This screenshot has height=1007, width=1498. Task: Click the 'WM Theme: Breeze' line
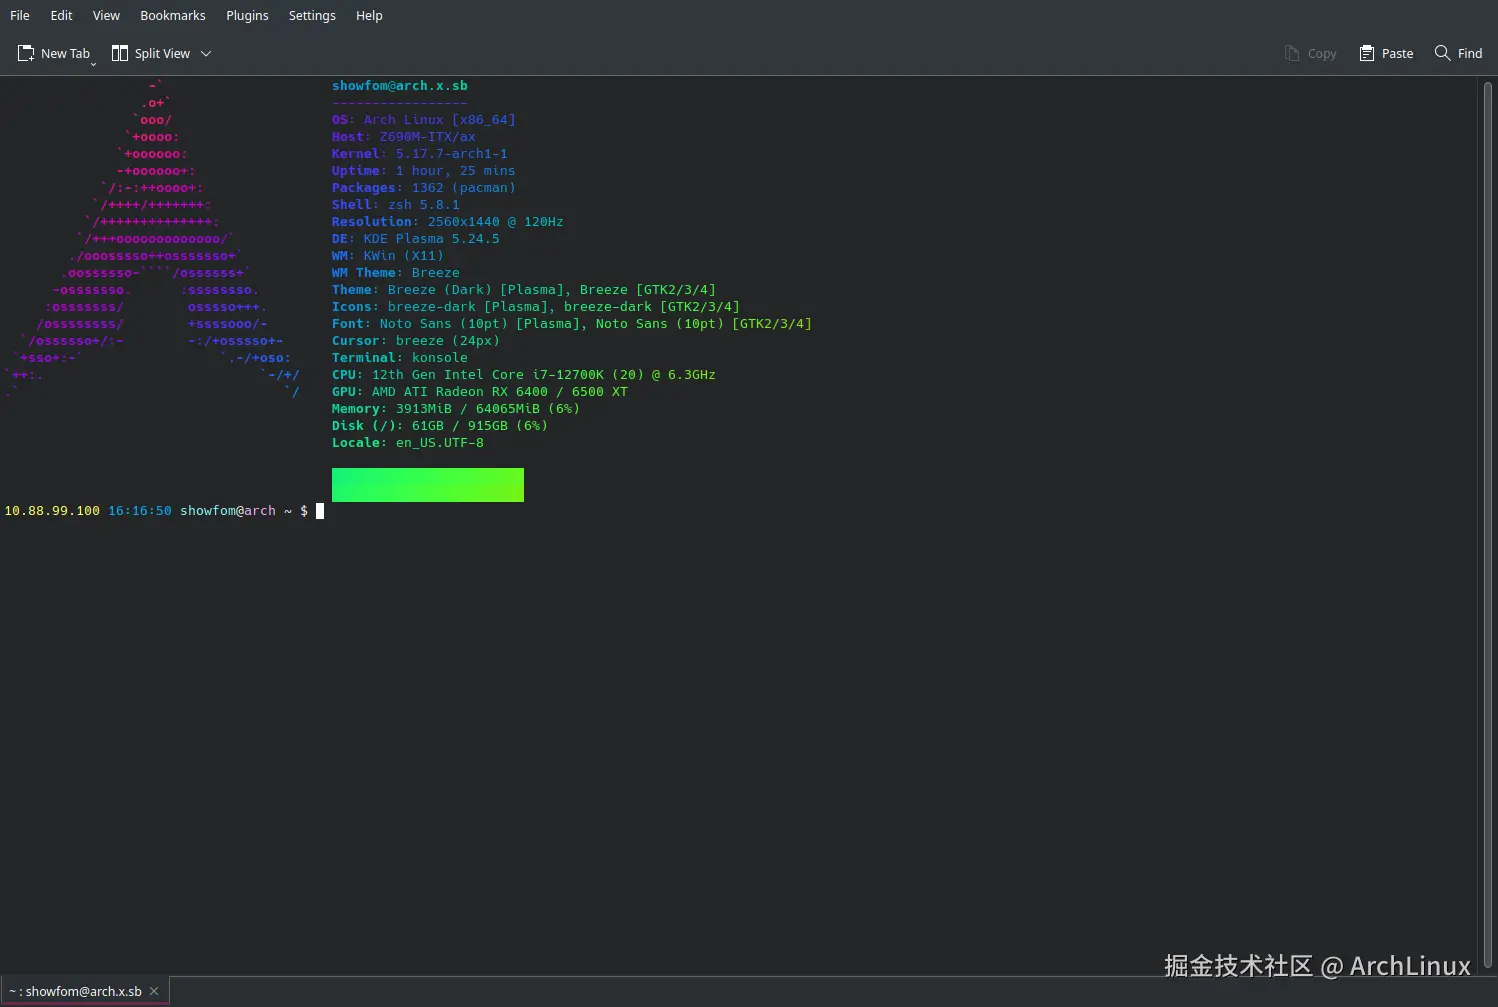[x=396, y=273]
